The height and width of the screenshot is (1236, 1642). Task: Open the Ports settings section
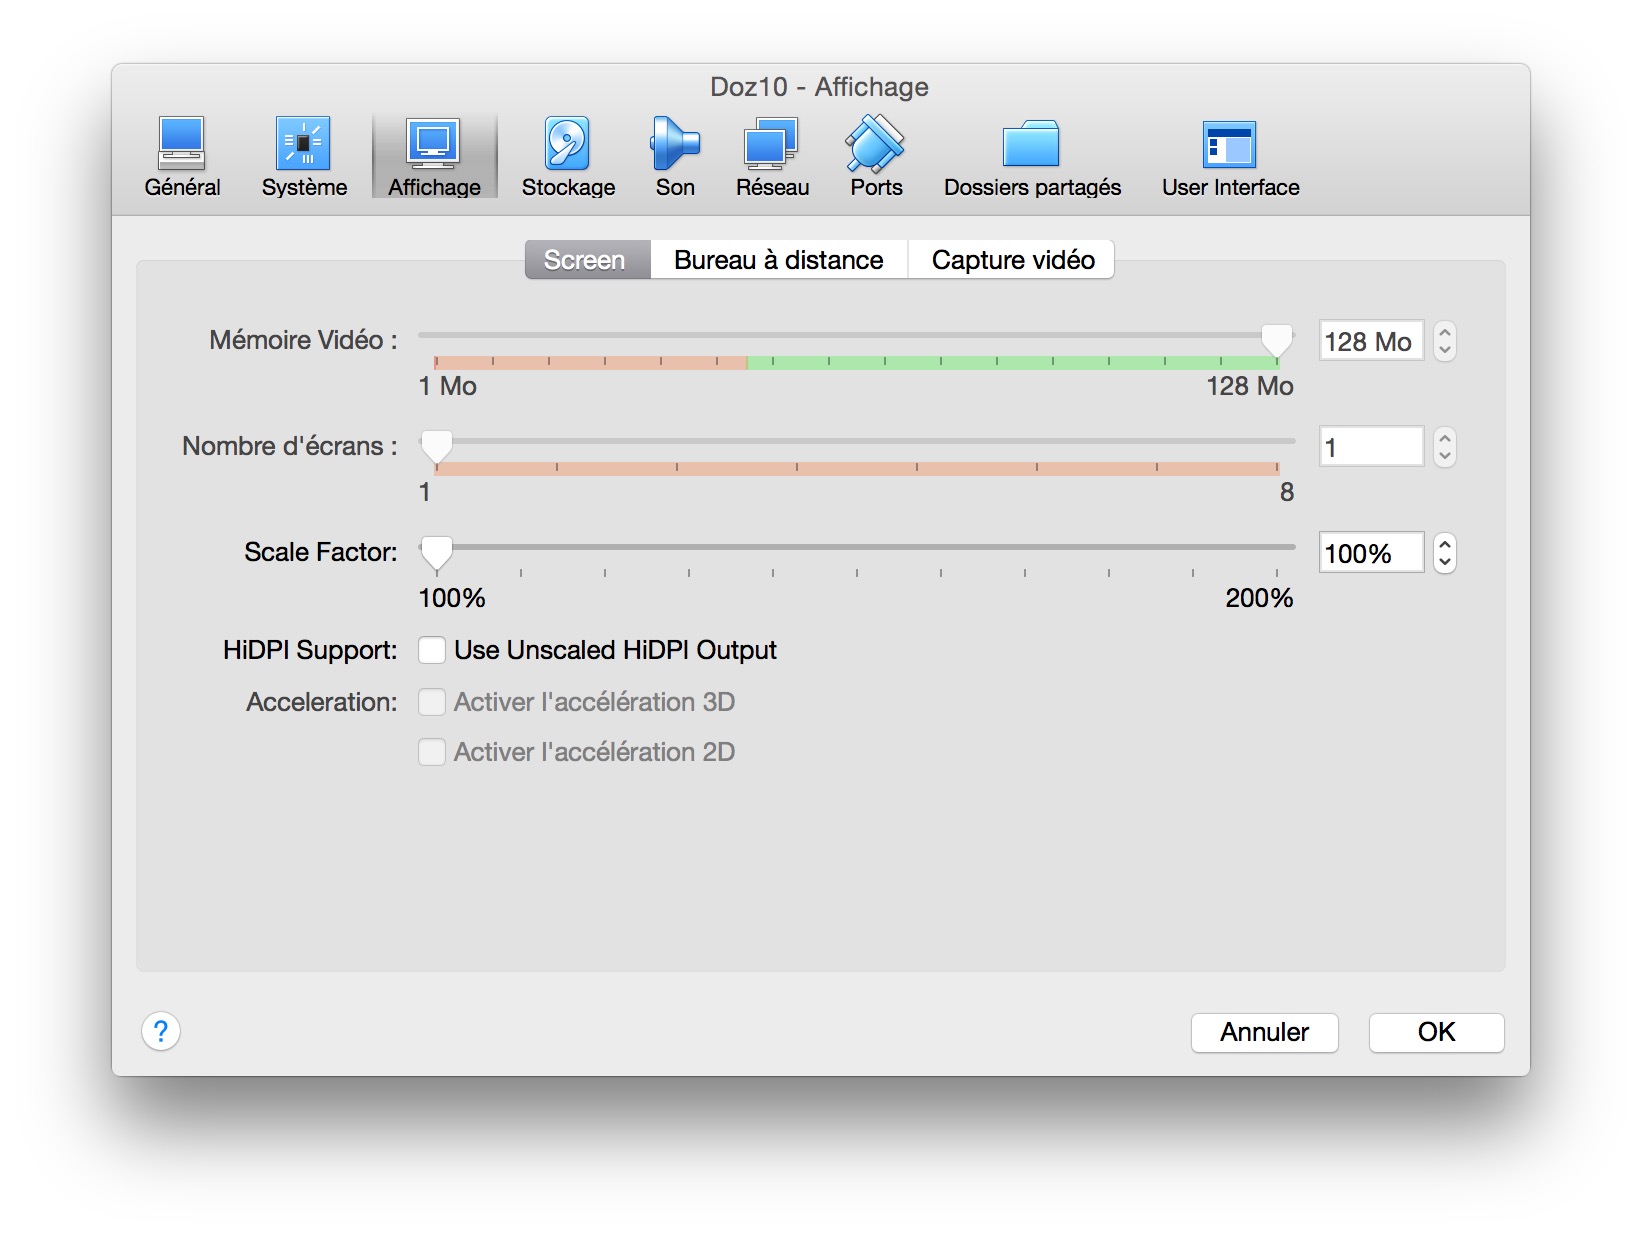click(876, 157)
